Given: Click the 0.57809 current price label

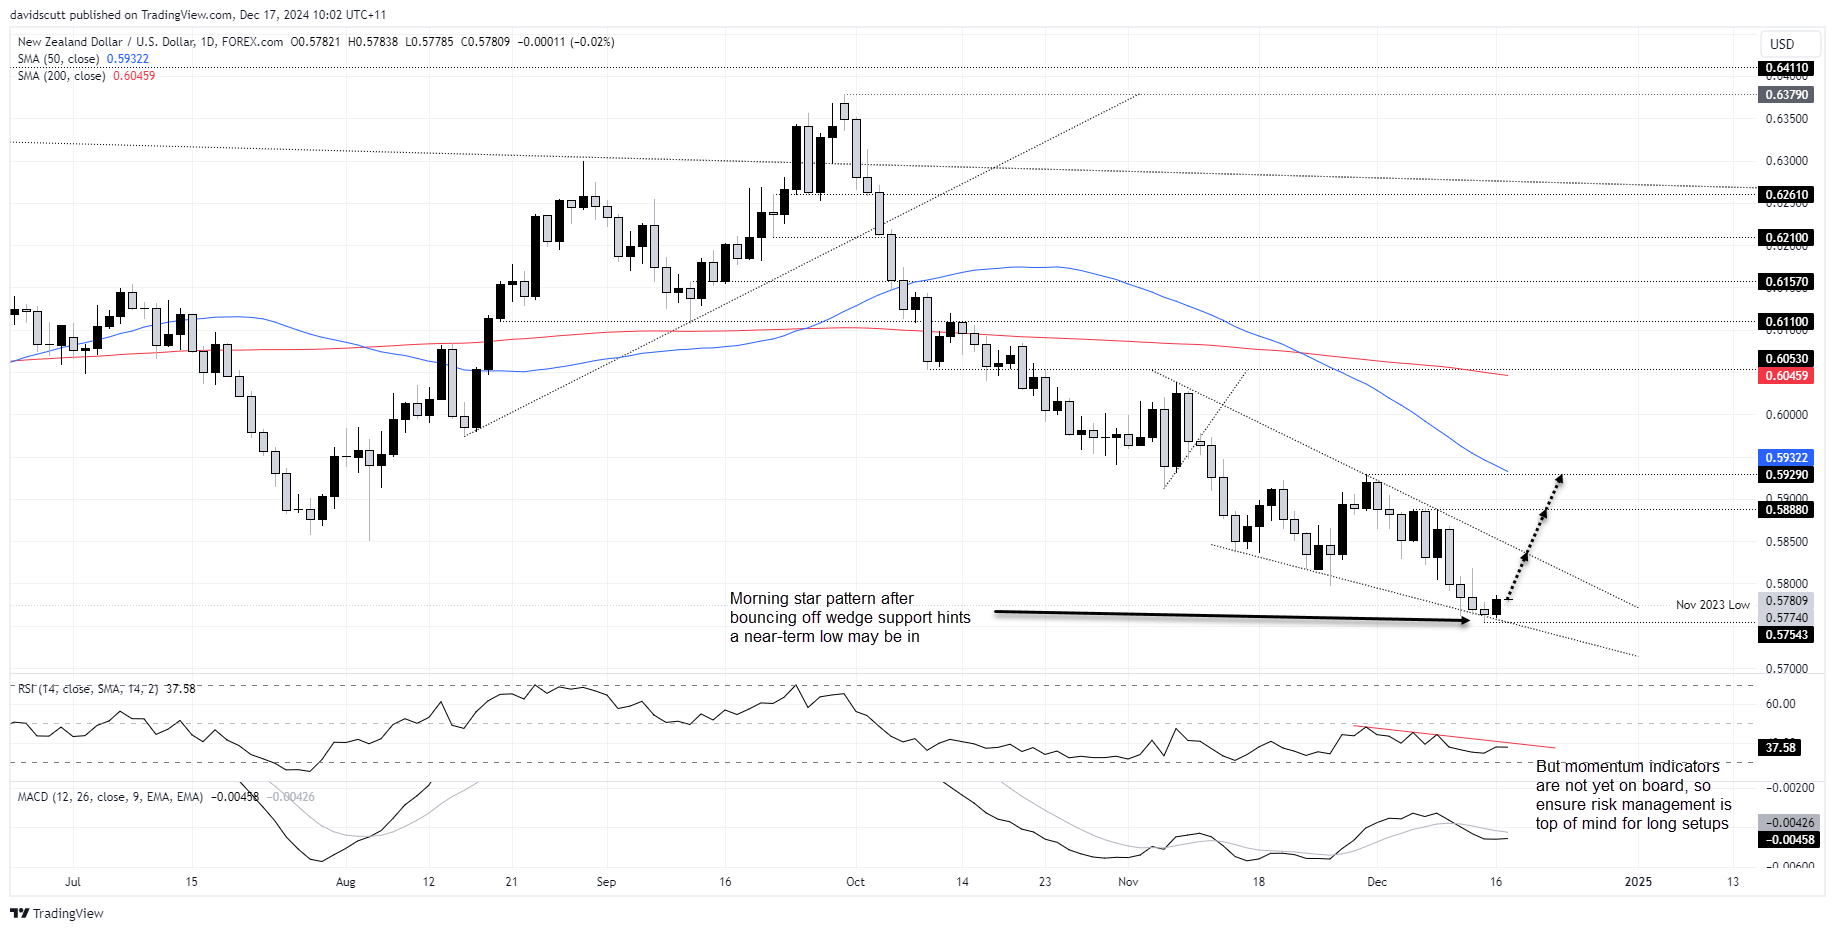Looking at the screenshot, I should [1786, 601].
